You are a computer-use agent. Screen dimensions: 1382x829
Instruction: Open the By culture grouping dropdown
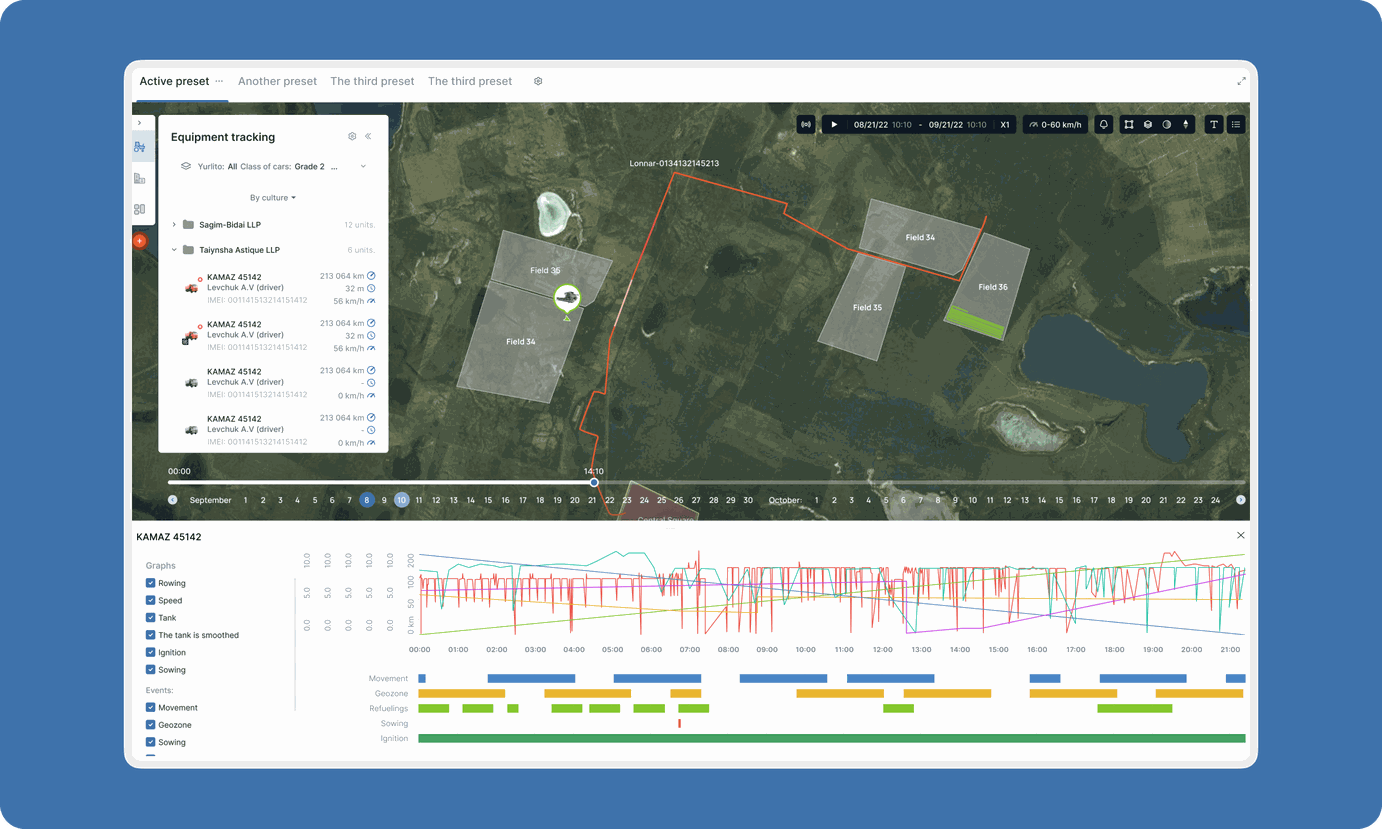tap(272, 198)
